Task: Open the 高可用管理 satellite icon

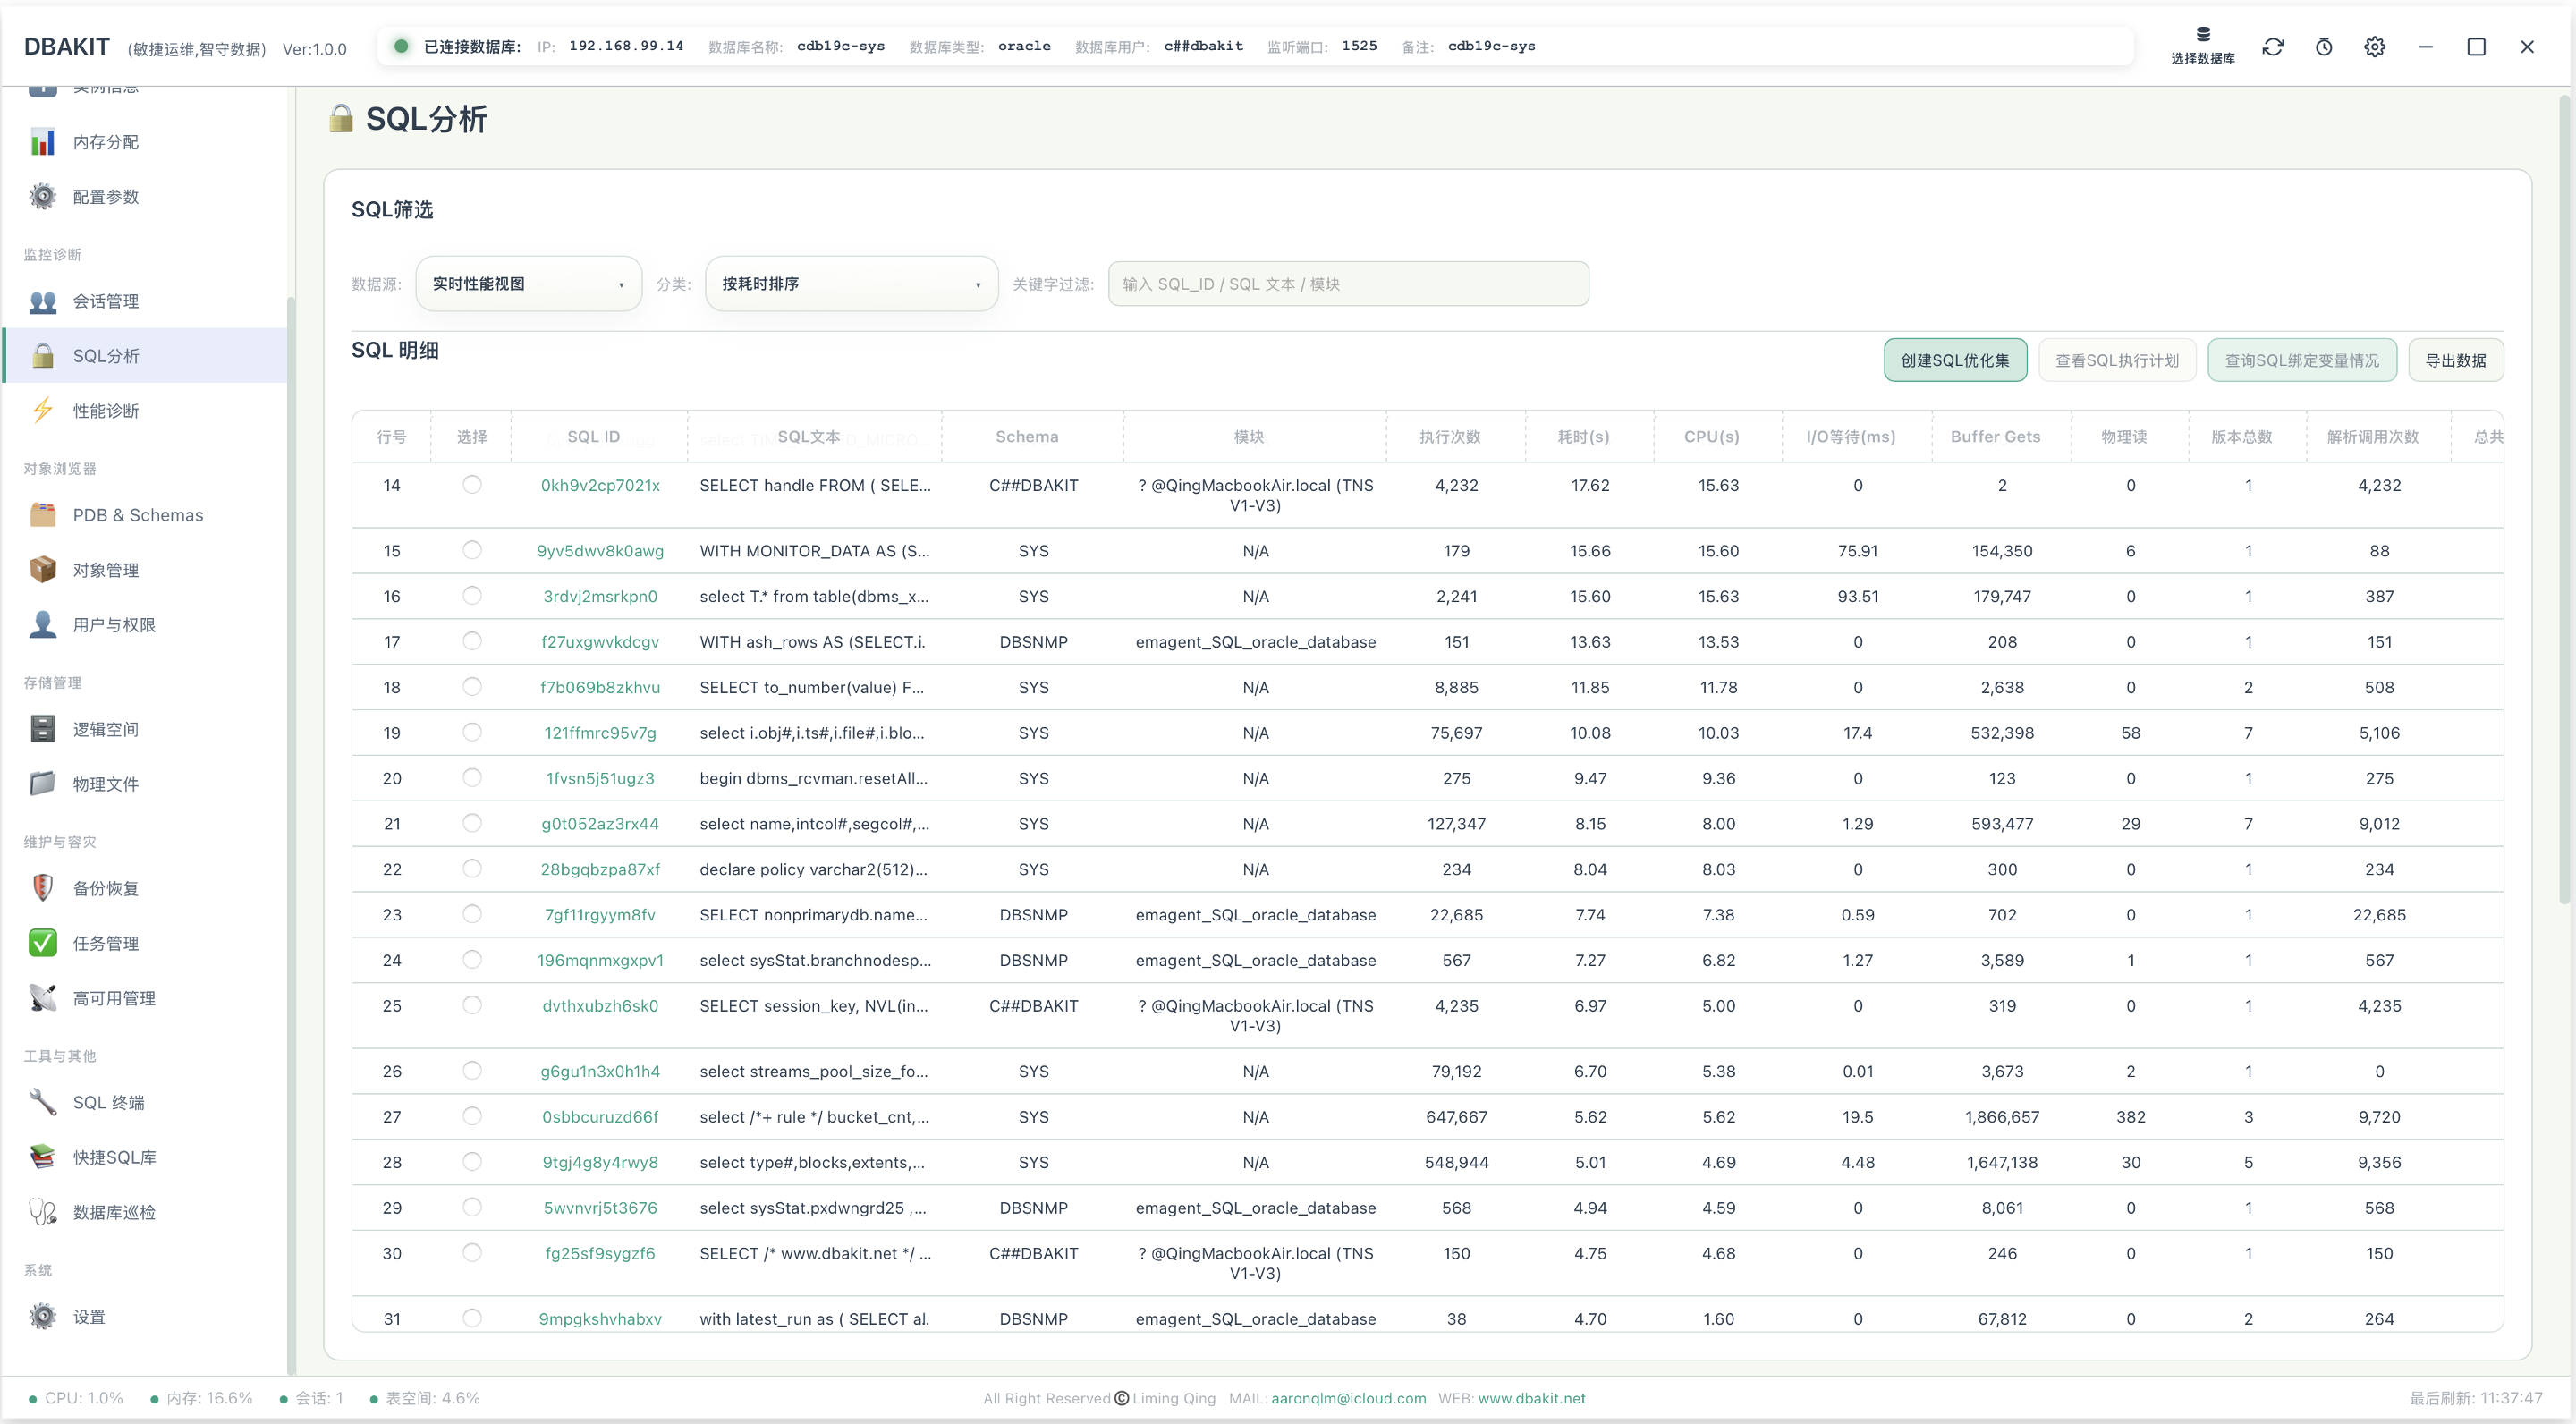Action: point(42,998)
